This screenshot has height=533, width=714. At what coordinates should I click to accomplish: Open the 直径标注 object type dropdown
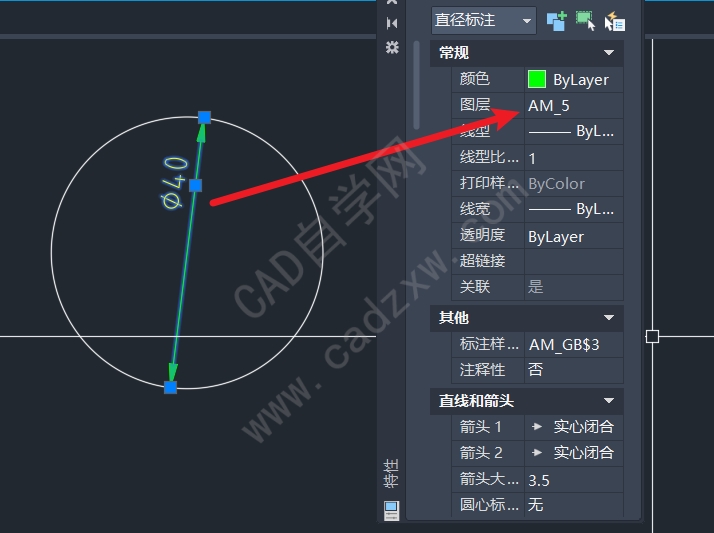(484, 20)
